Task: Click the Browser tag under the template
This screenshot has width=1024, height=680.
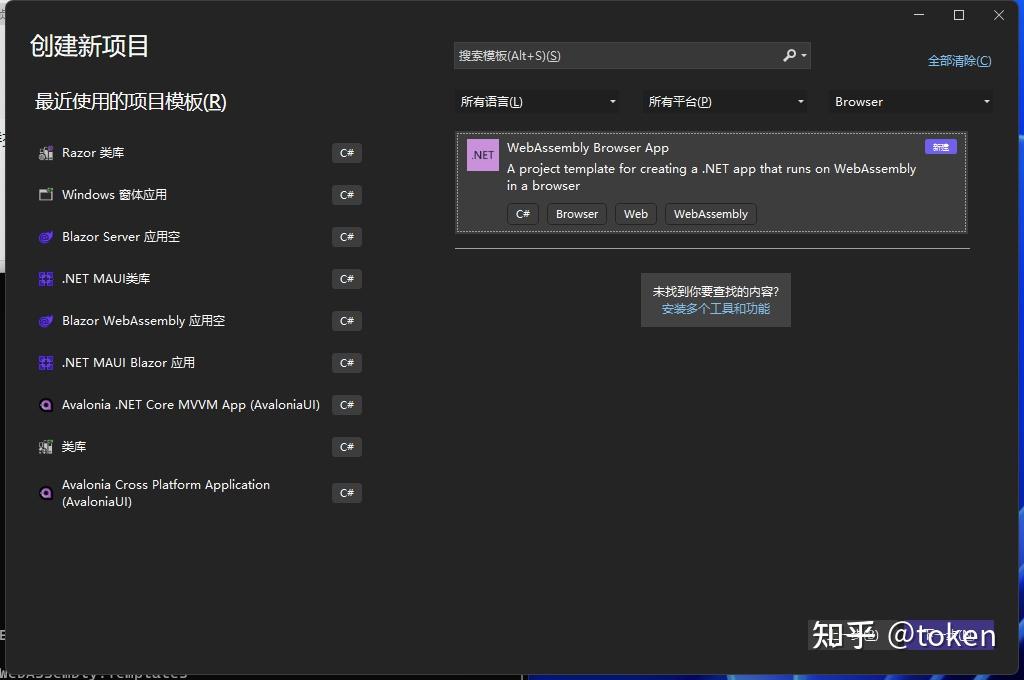Action: (577, 214)
